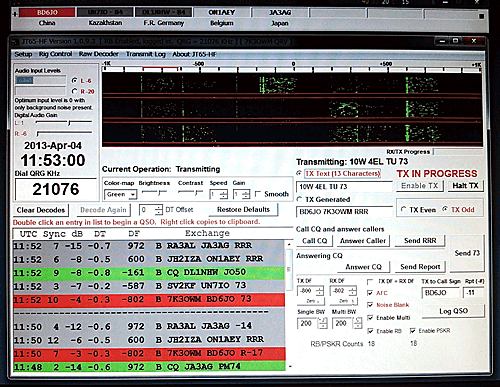Click the Answer Caller button
Image resolution: width=500 pixels, height=387 pixels.
(363, 241)
